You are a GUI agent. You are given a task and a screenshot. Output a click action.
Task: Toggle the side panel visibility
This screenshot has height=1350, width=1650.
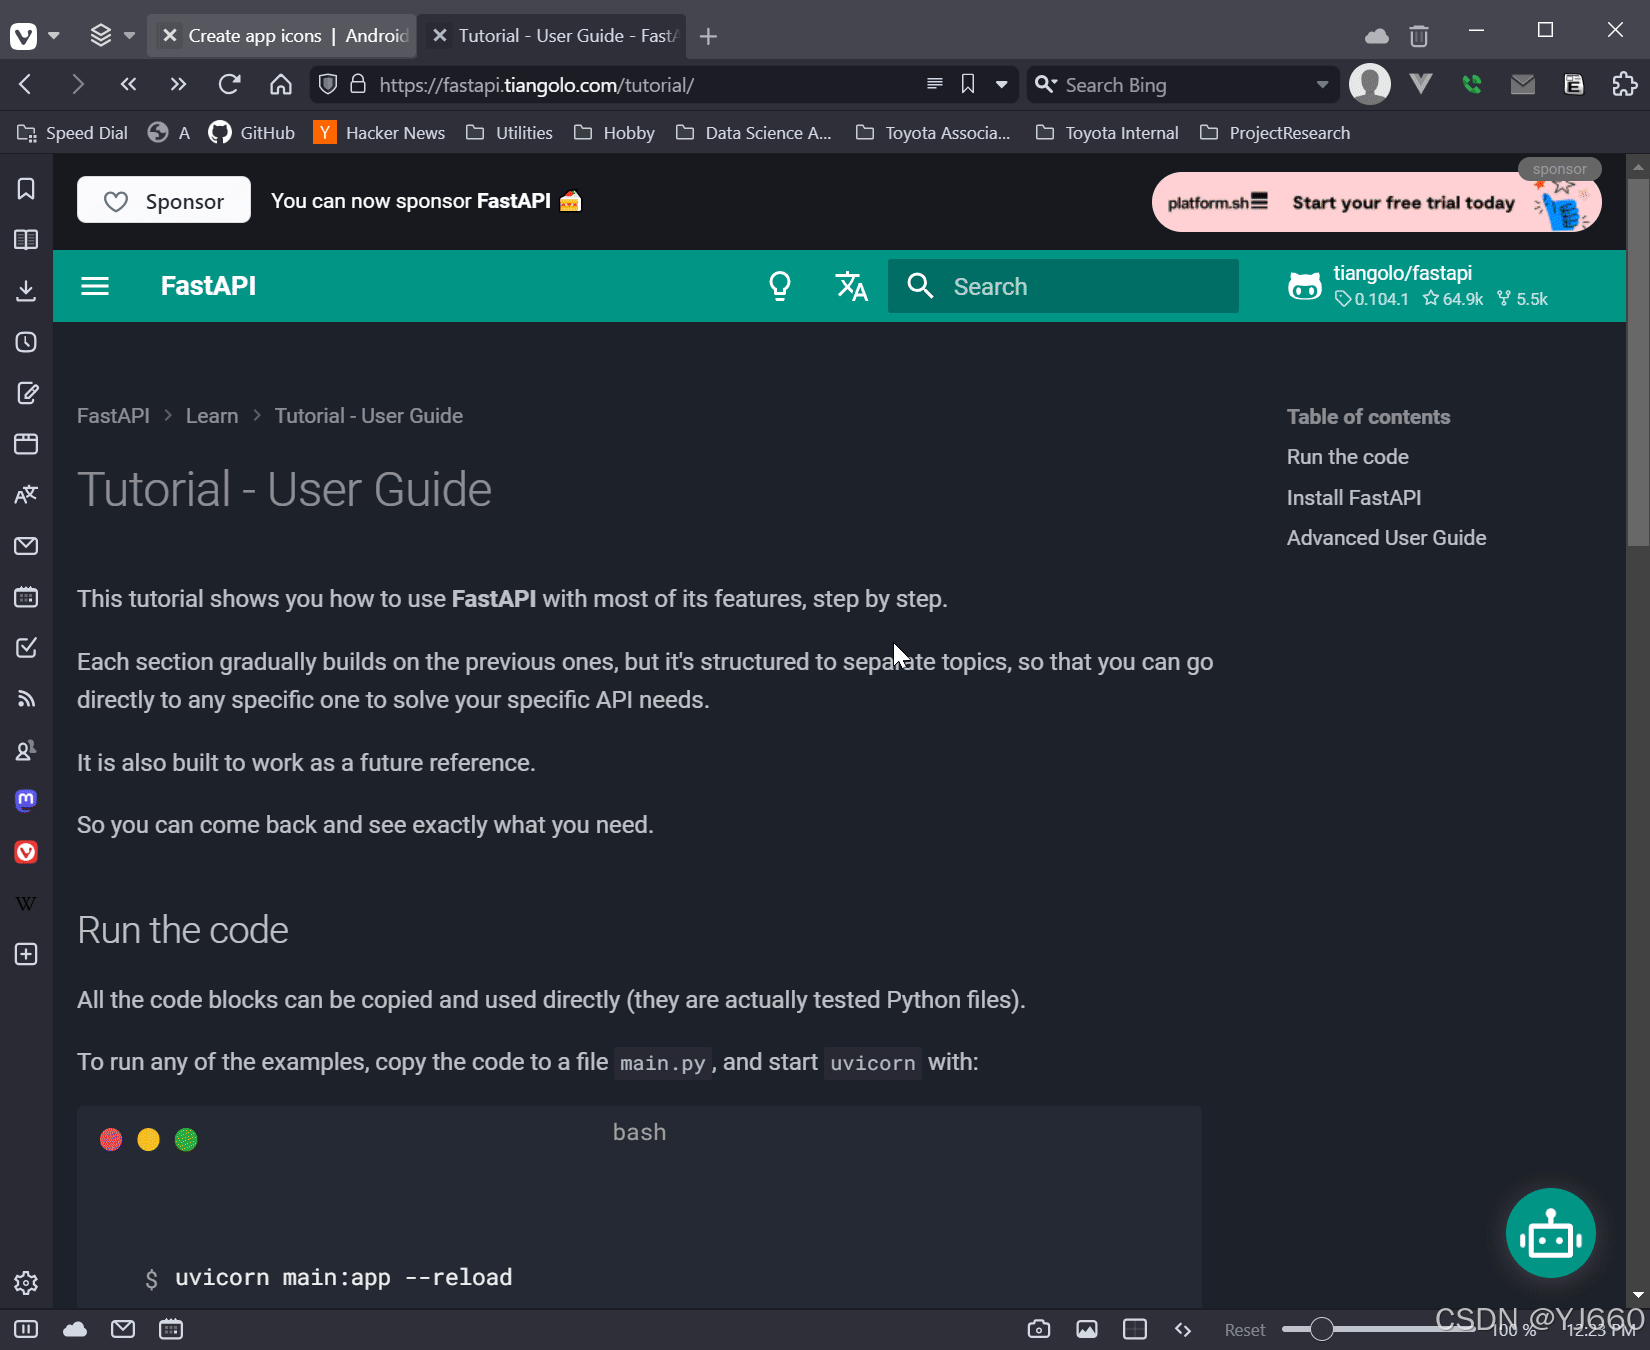(26, 1329)
